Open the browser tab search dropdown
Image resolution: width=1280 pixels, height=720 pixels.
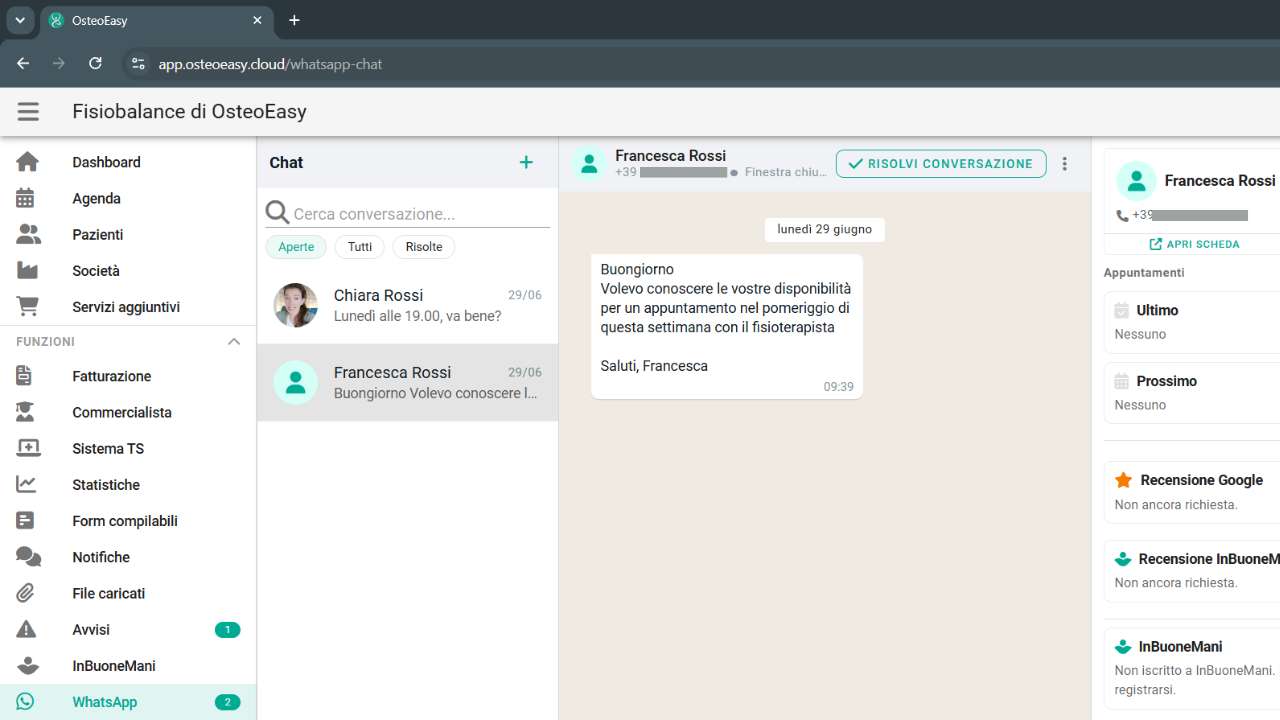click(20, 20)
